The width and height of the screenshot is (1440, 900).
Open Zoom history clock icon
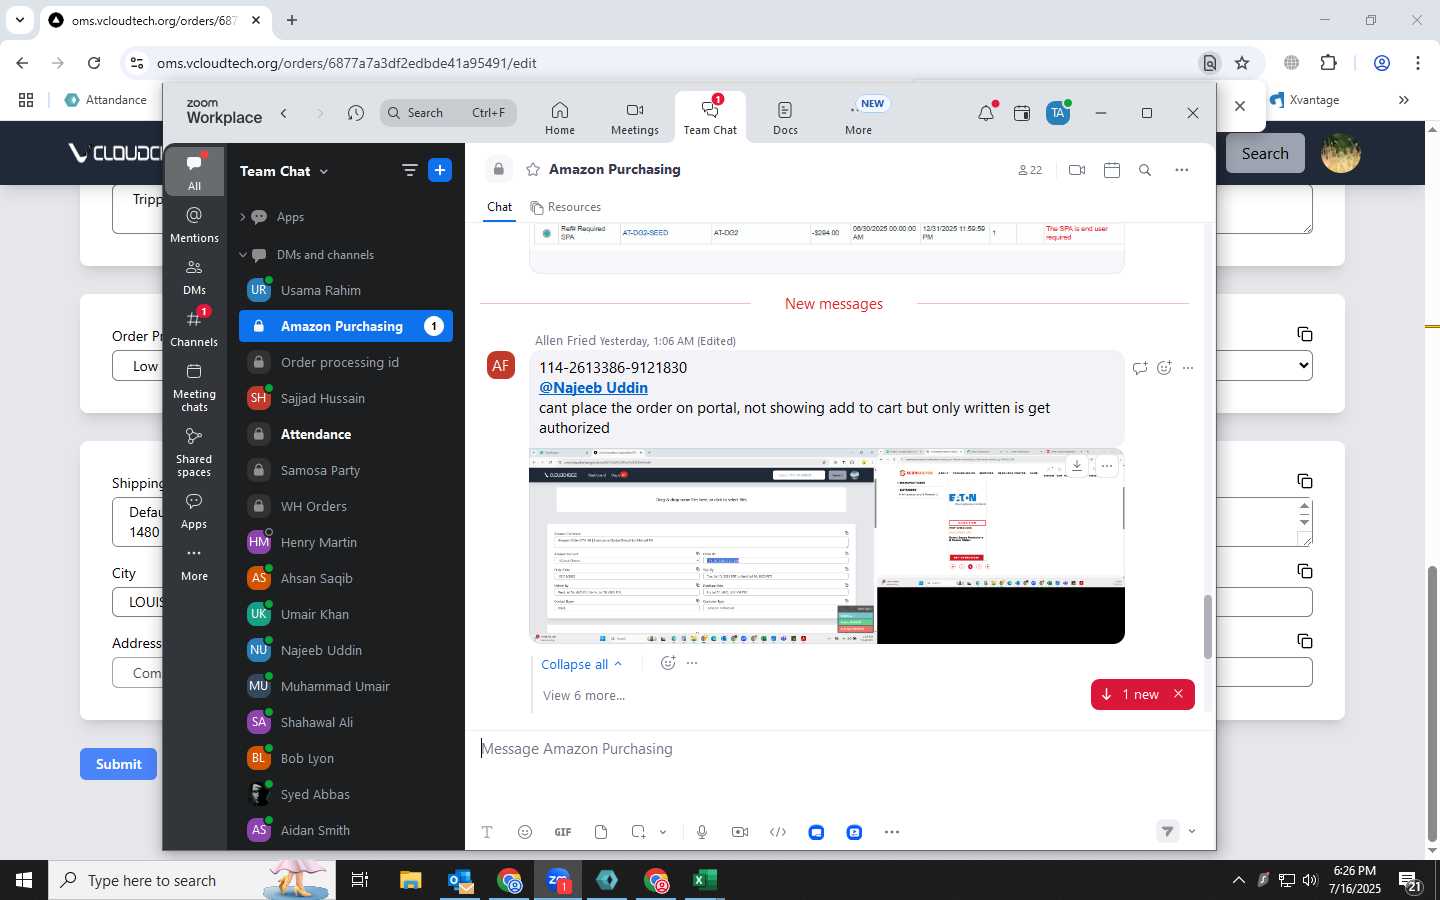356,113
